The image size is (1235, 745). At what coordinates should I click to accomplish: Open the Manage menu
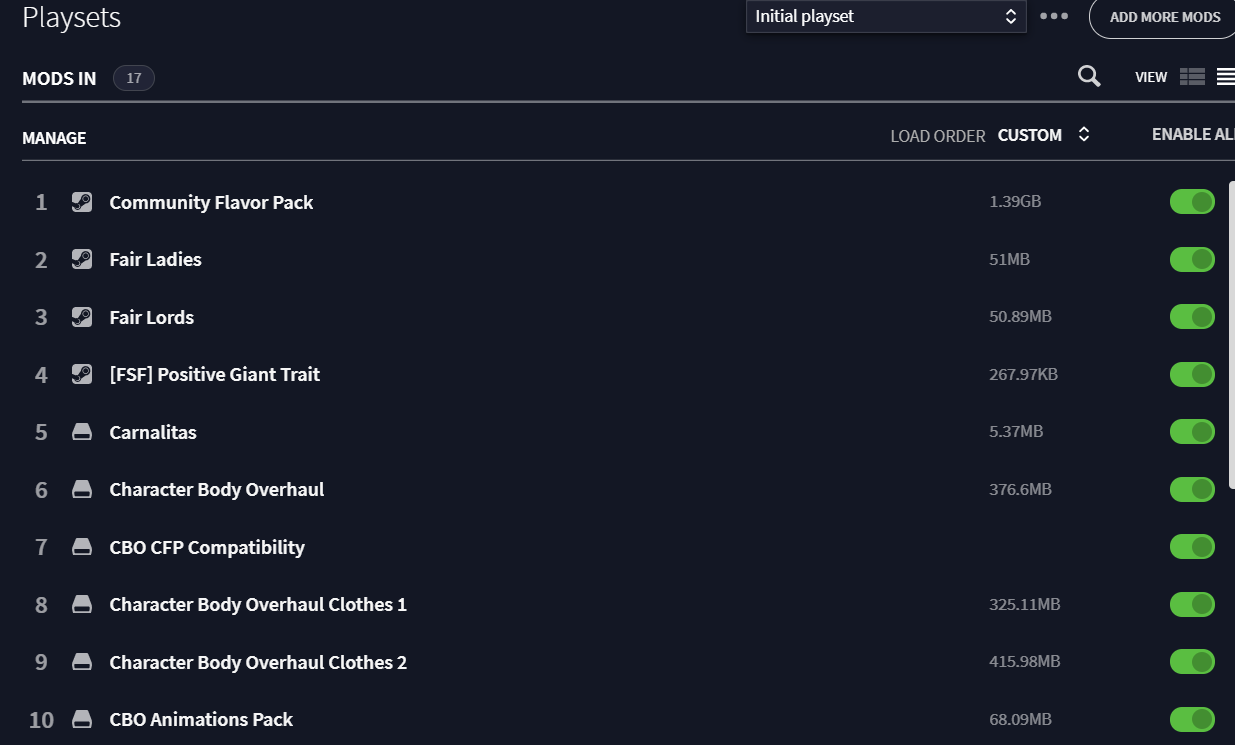54,138
